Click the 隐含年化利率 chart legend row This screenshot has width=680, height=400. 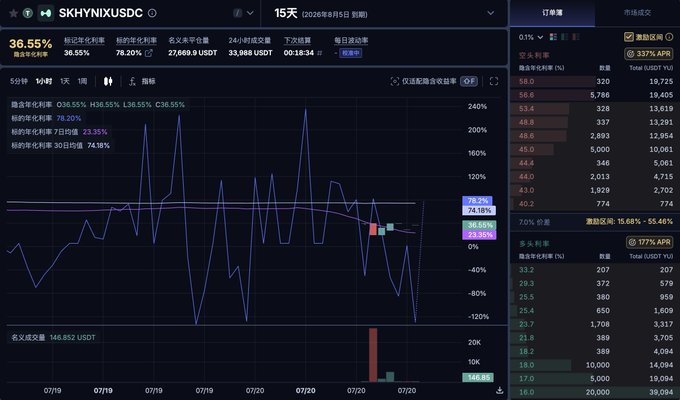[98, 105]
